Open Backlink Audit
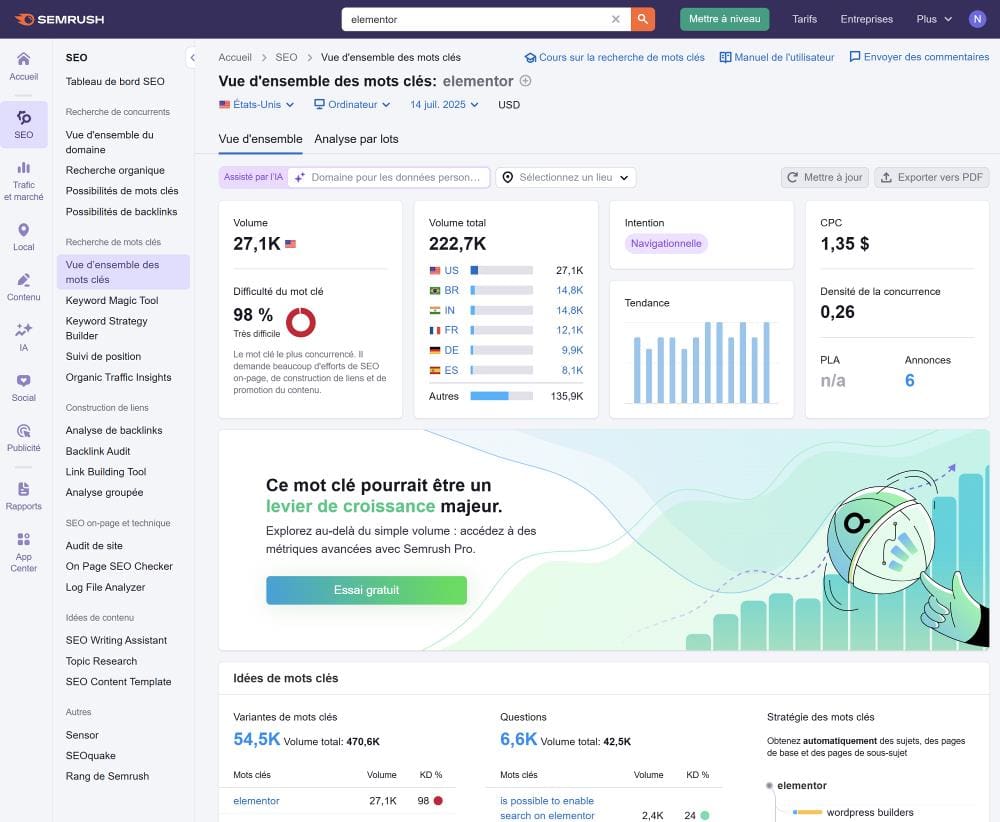The image size is (1000, 822). [x=98, y=451]
